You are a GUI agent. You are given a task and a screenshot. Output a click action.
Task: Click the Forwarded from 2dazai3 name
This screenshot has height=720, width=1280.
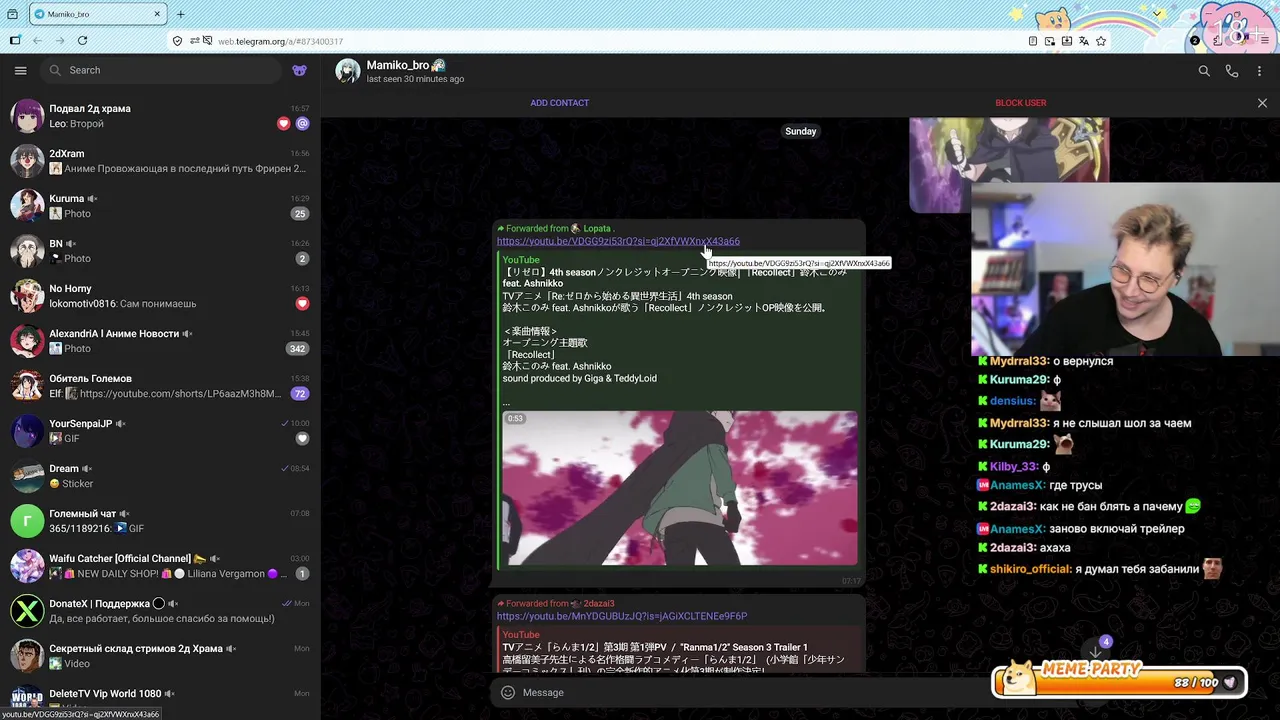(x=599, y=604)
